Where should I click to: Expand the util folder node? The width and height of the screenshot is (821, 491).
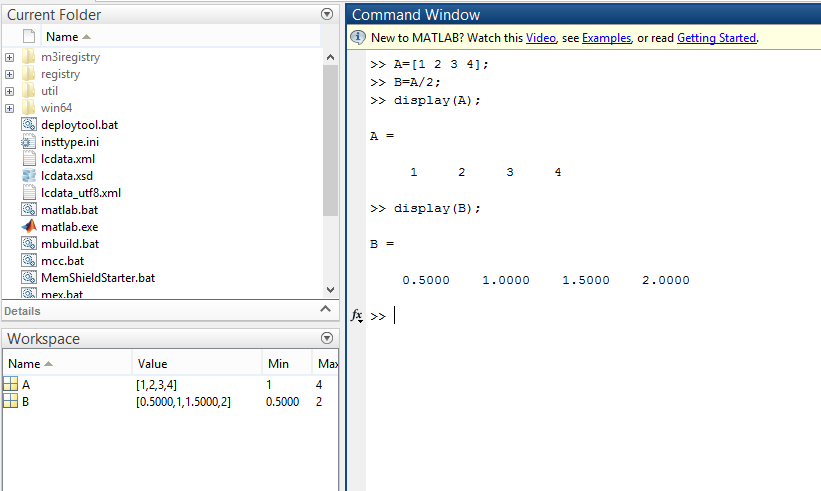point(9,91)
